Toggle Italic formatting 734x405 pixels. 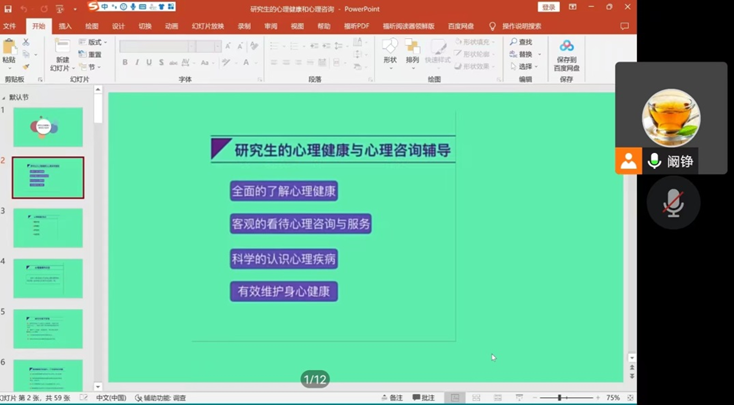click(x=137, y=63)
